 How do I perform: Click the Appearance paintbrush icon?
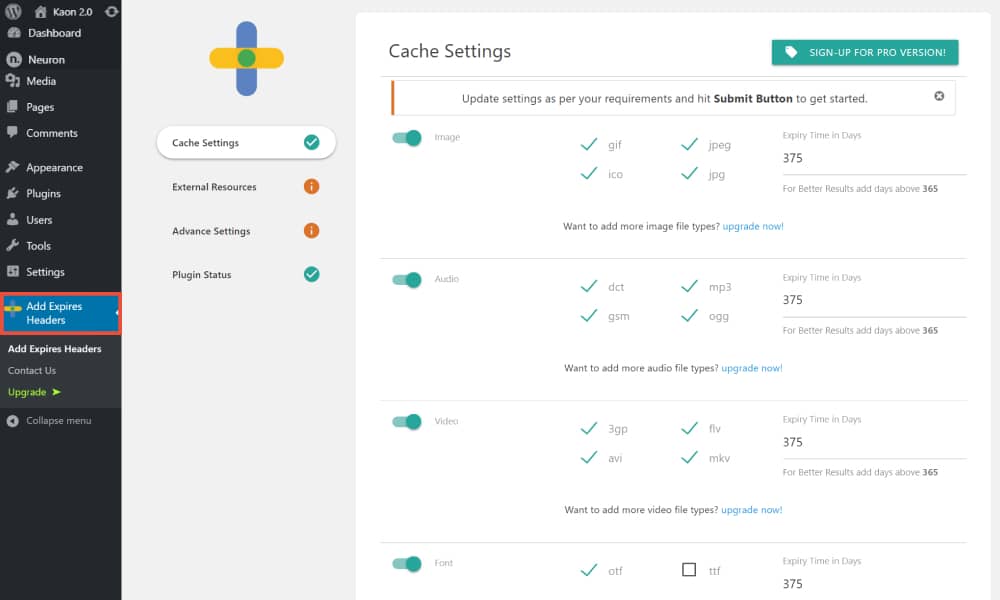[x=13, y=167]
